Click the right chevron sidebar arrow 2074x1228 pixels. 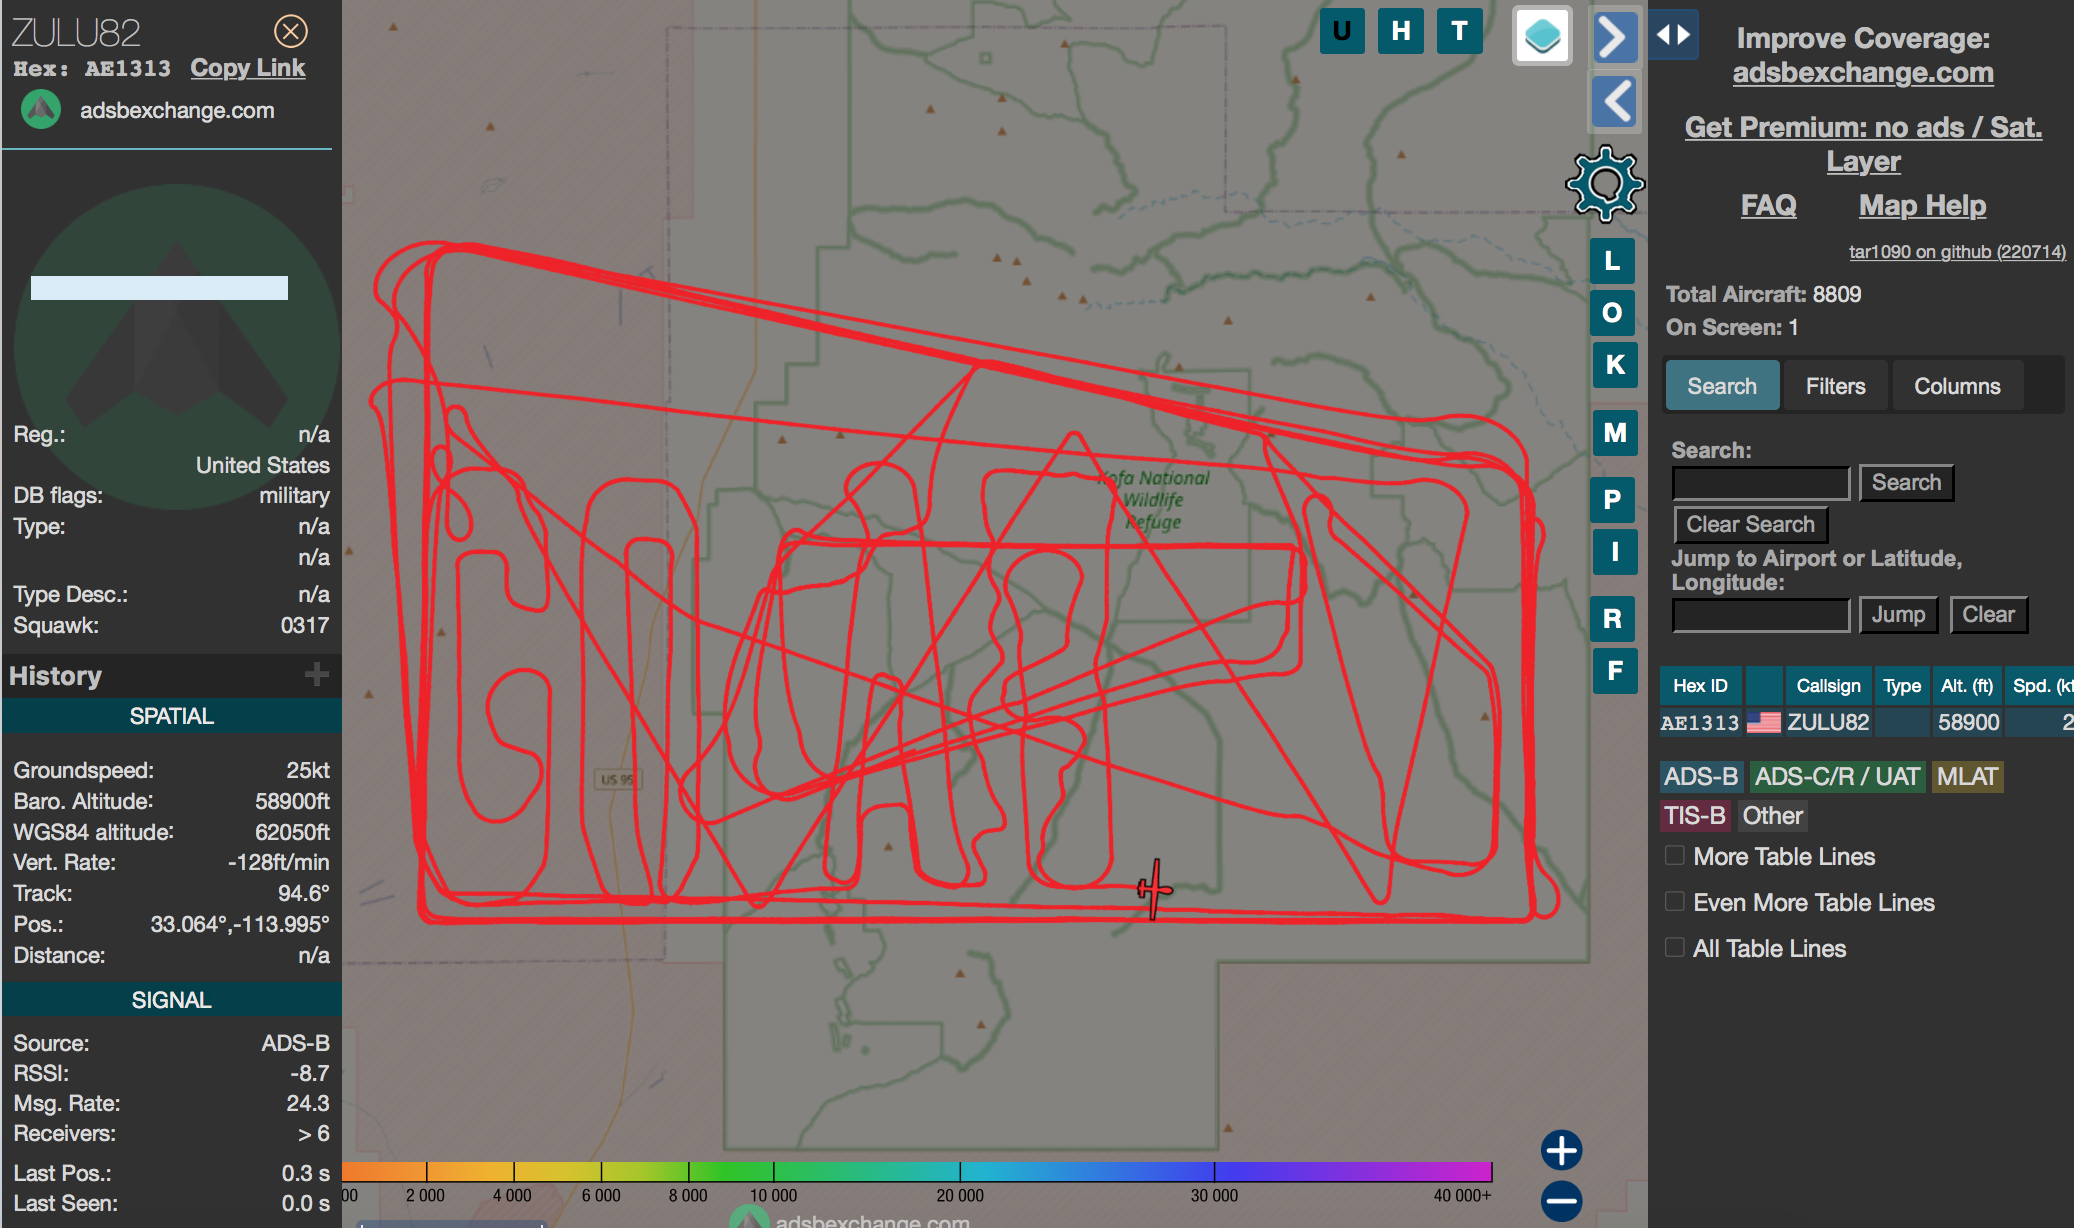[1614, 38]
